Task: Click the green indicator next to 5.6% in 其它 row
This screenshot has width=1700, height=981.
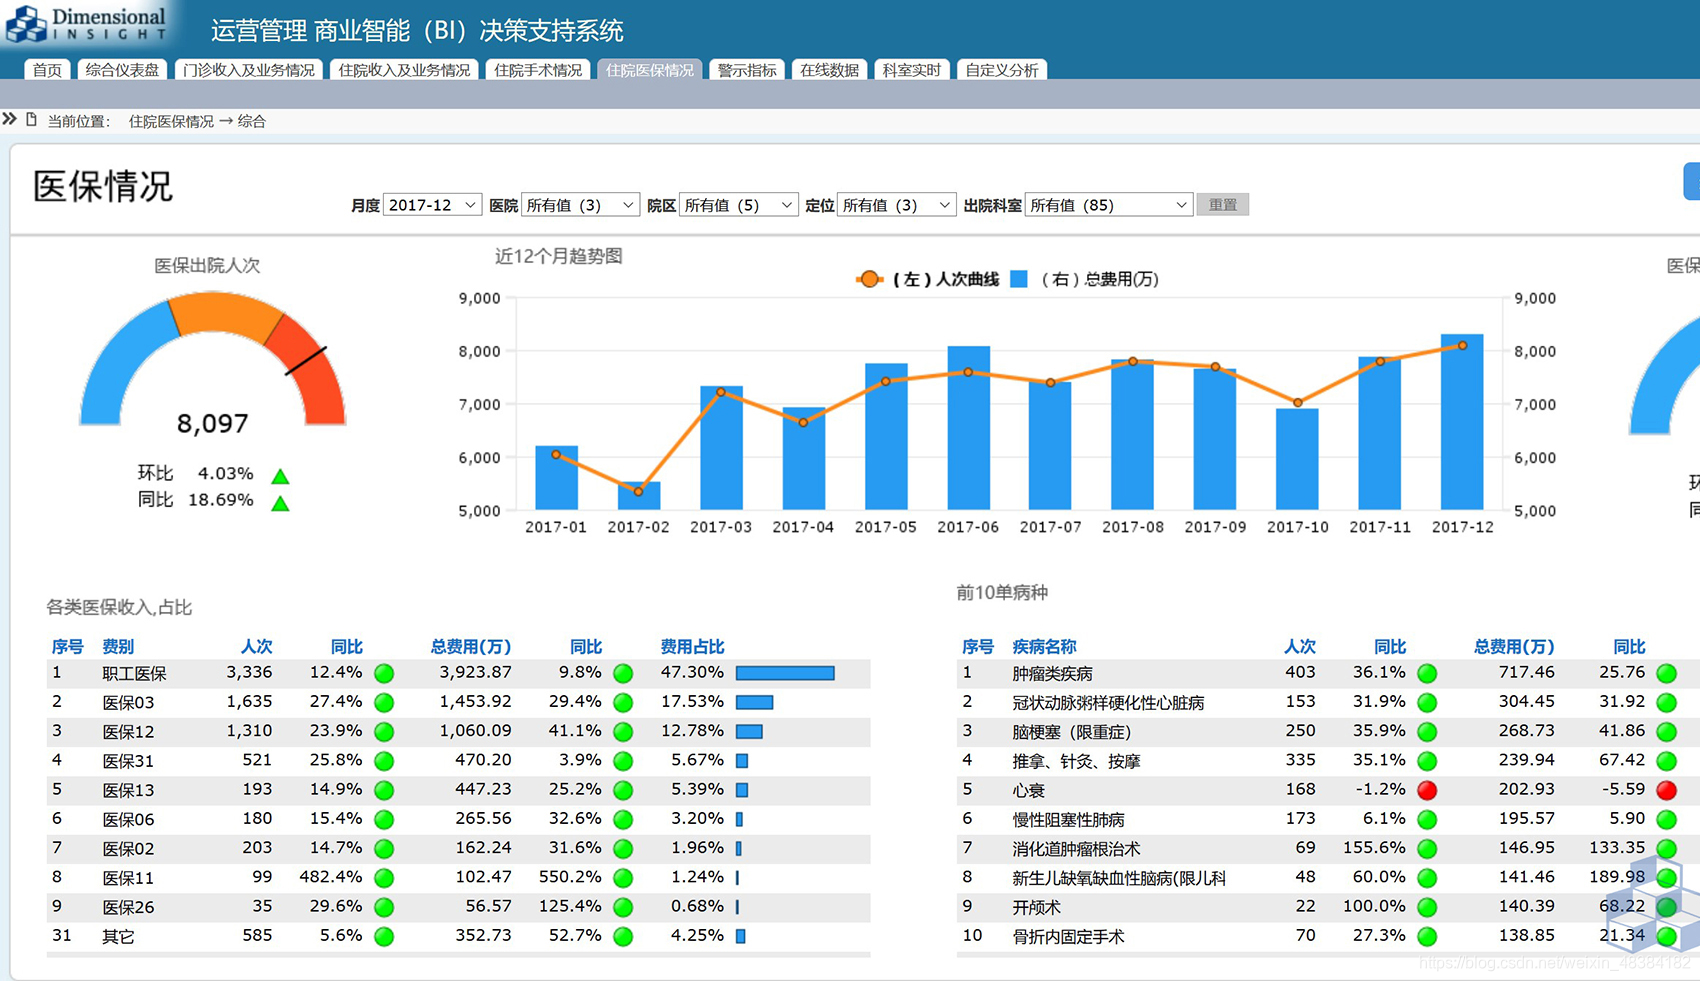Action: coord(384,937)
